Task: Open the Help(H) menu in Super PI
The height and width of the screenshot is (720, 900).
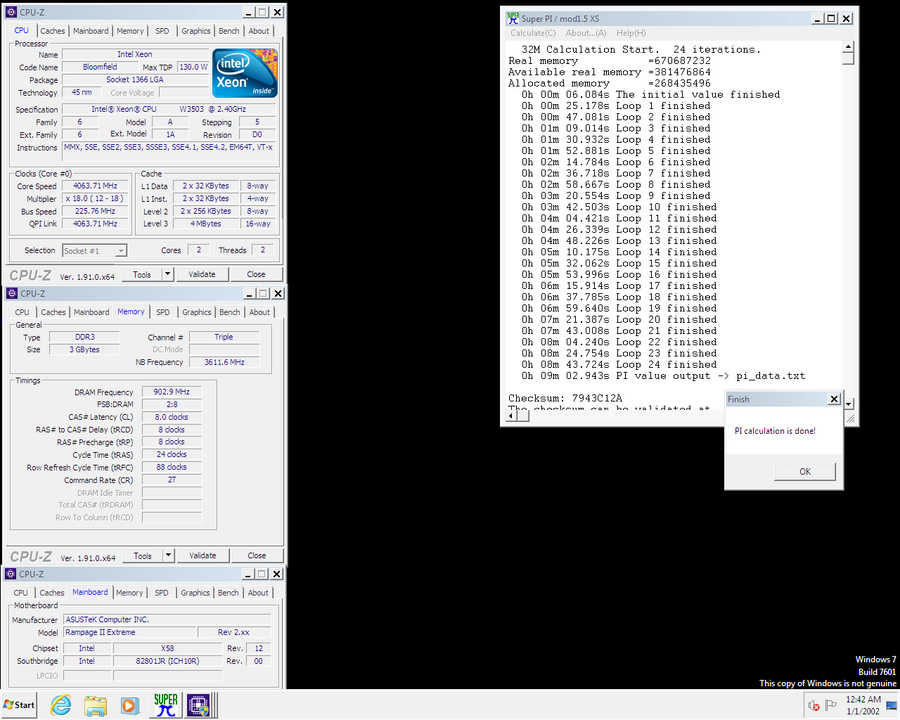Action: (631, 33)
